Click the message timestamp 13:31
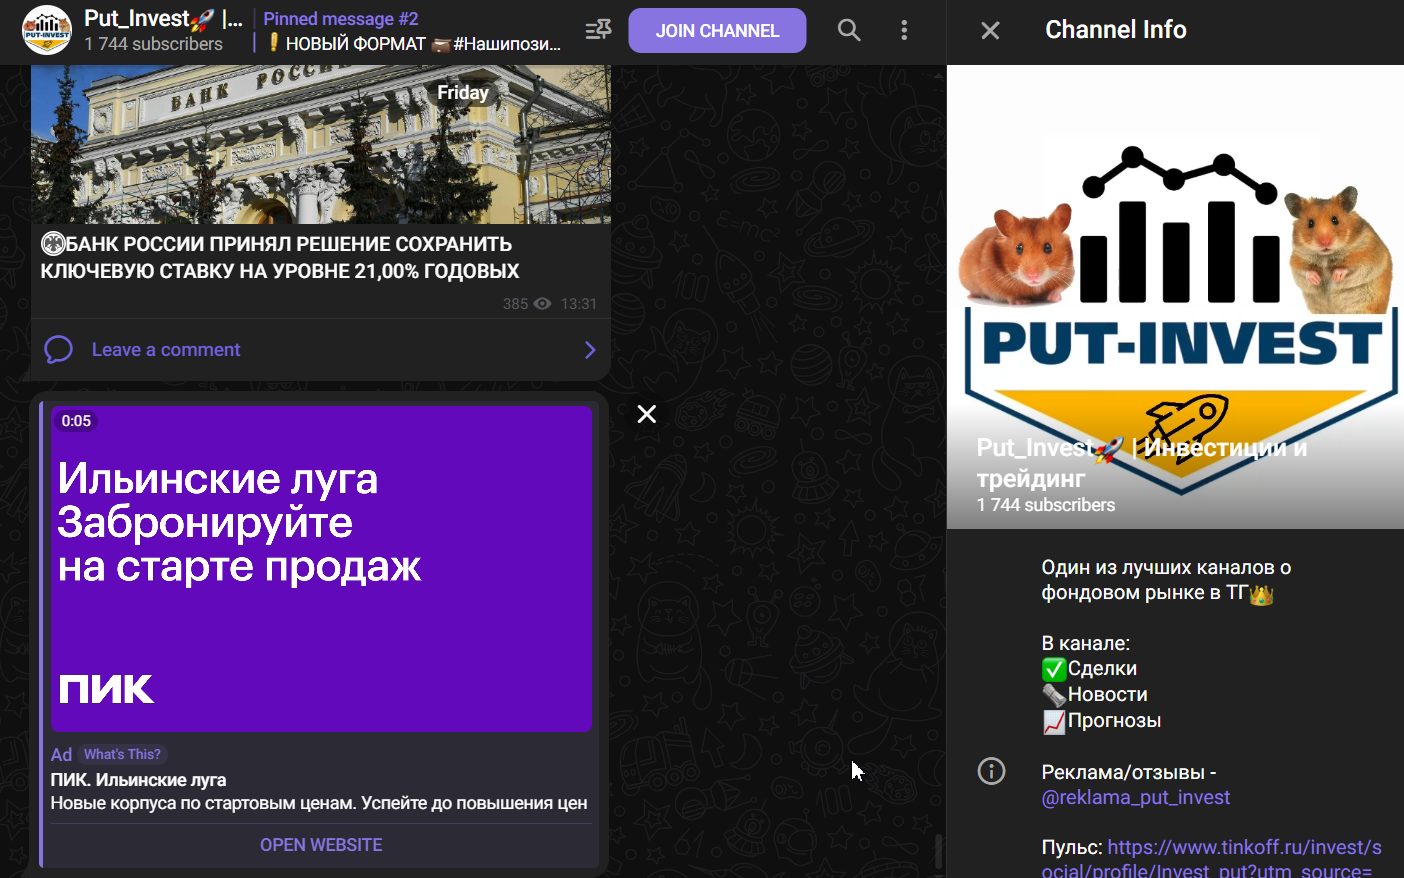Viewport: 1404px width, 878px height. coord(578,304)
